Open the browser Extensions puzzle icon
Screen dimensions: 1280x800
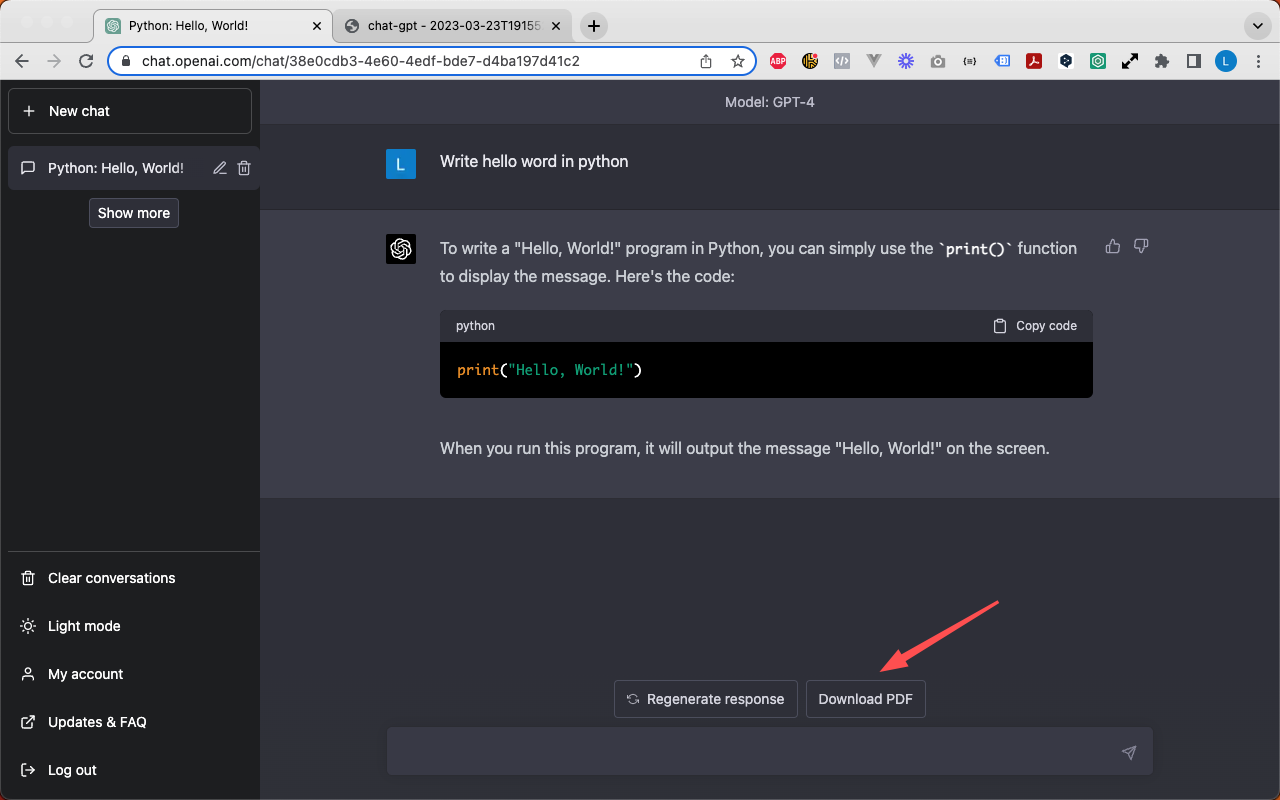click(1161, 61)
